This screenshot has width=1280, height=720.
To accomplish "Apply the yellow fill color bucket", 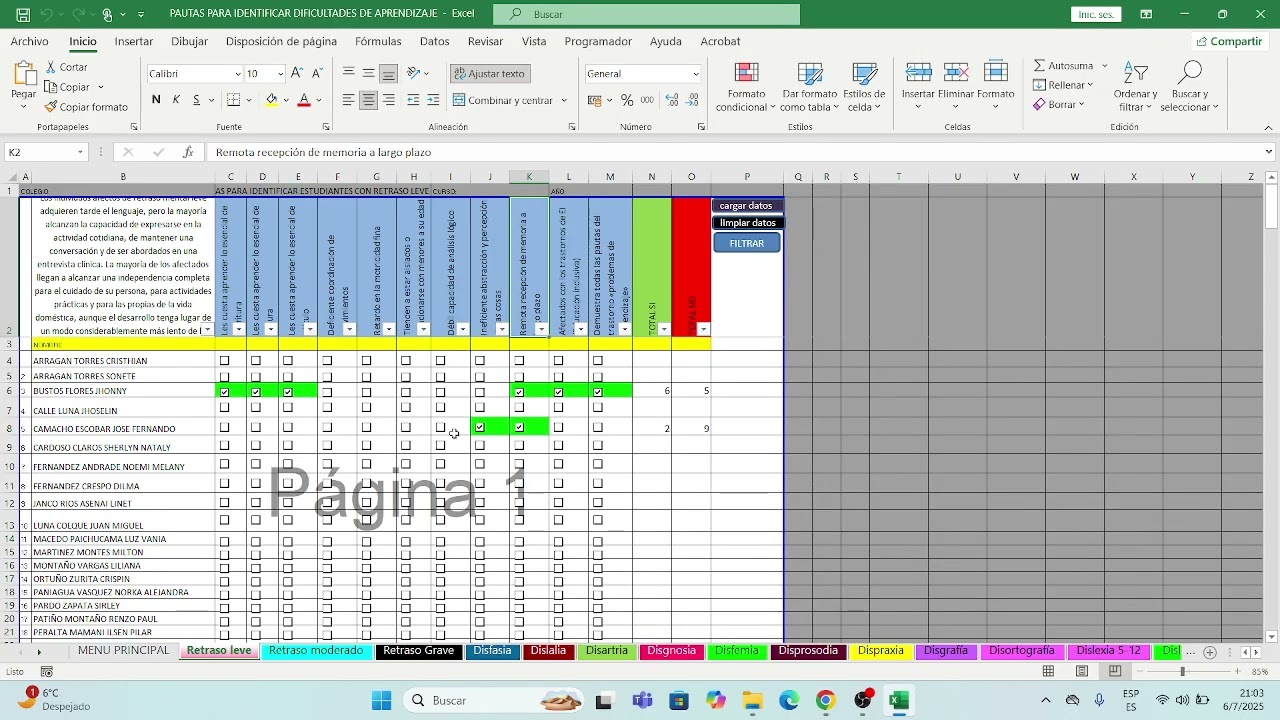I will click(x=271, y=100).
